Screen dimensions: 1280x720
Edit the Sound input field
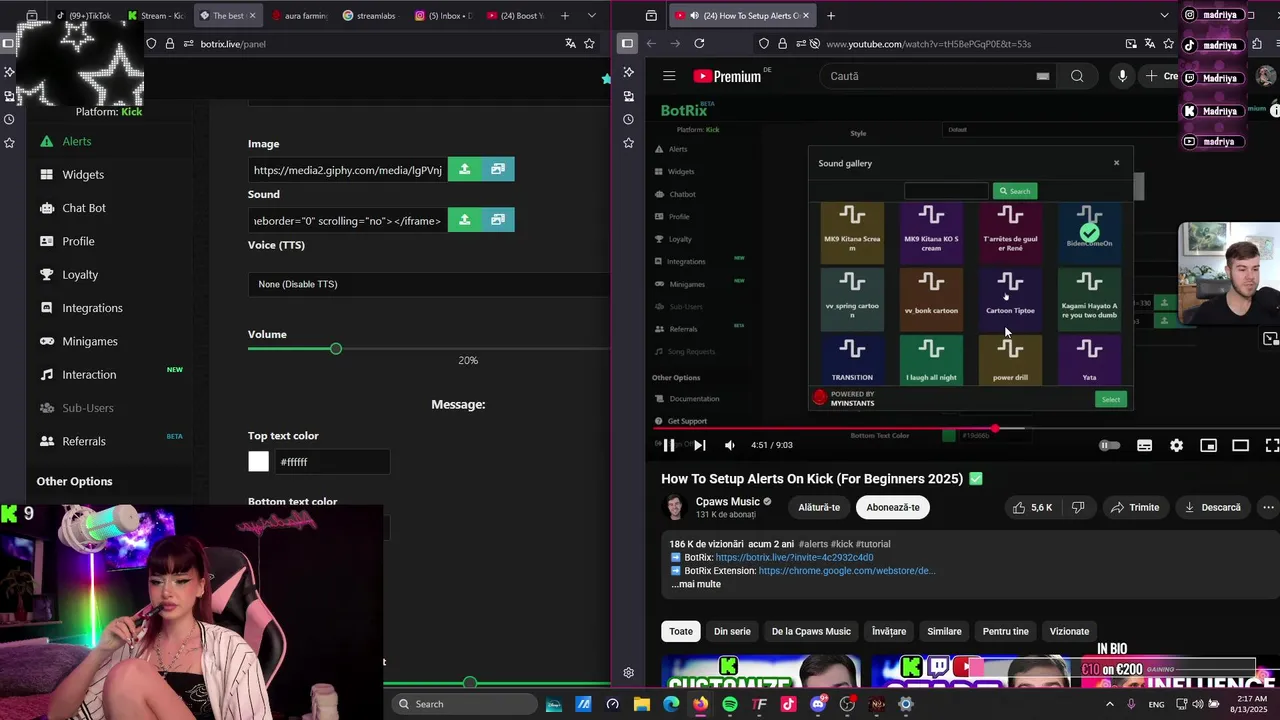(x=347, y=220)
